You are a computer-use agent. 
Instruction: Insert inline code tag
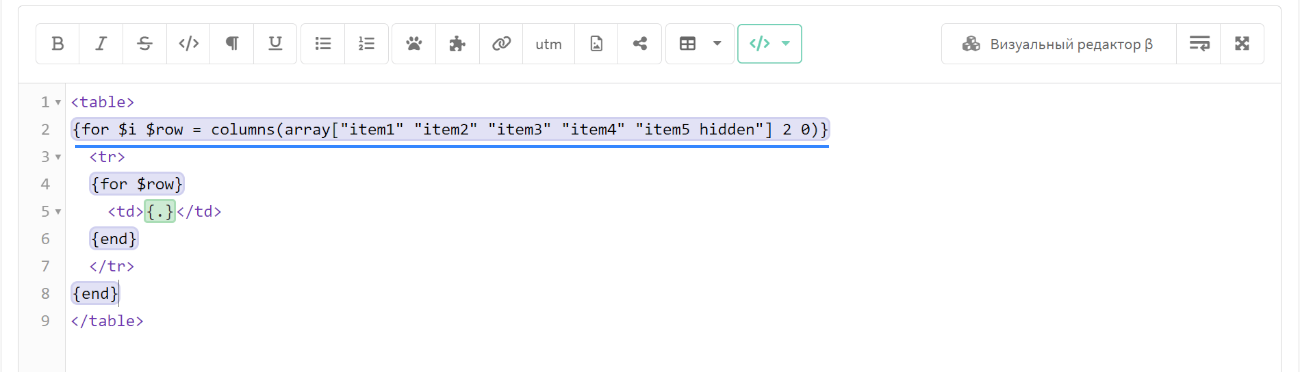(188, 44)
